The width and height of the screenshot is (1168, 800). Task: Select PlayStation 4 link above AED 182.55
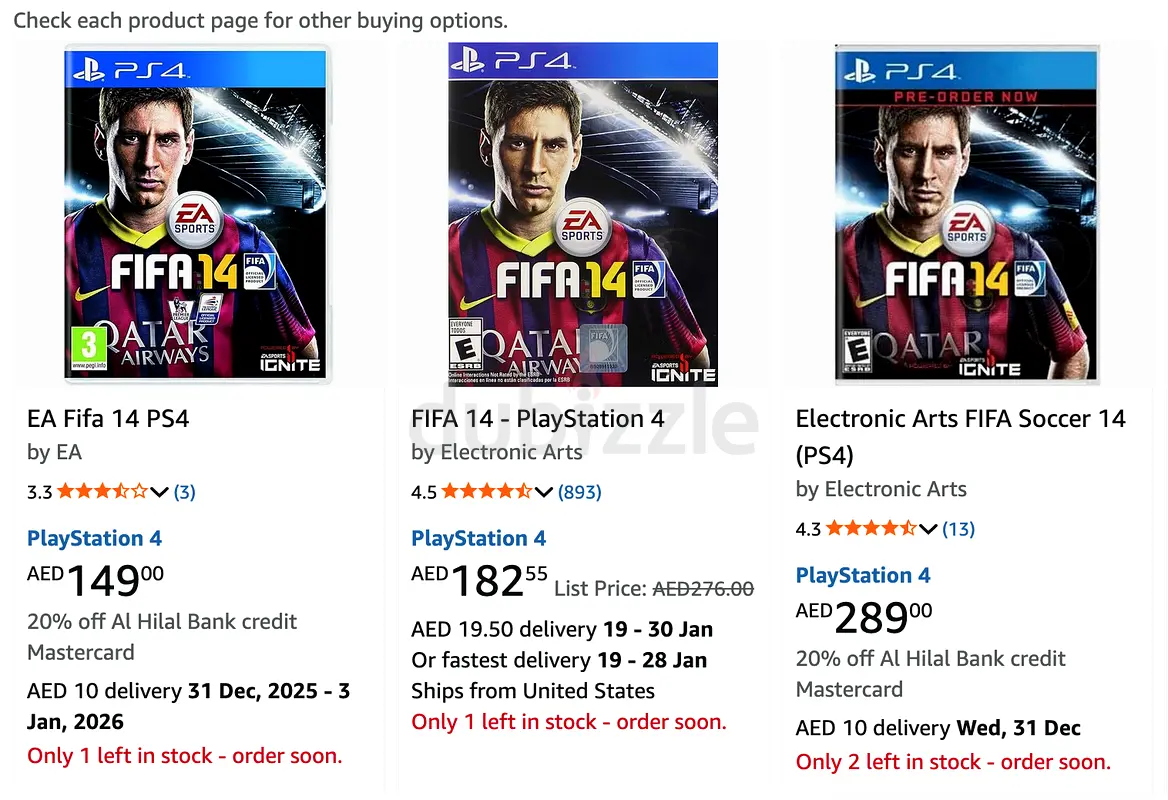point(478,538)
